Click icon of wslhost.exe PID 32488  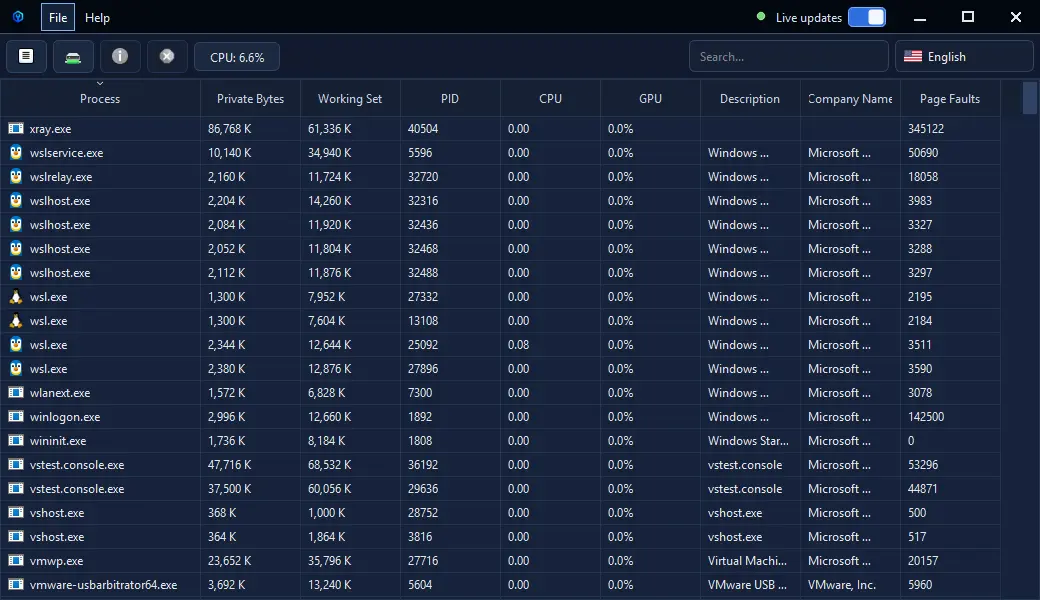click(x=16, y=272)
